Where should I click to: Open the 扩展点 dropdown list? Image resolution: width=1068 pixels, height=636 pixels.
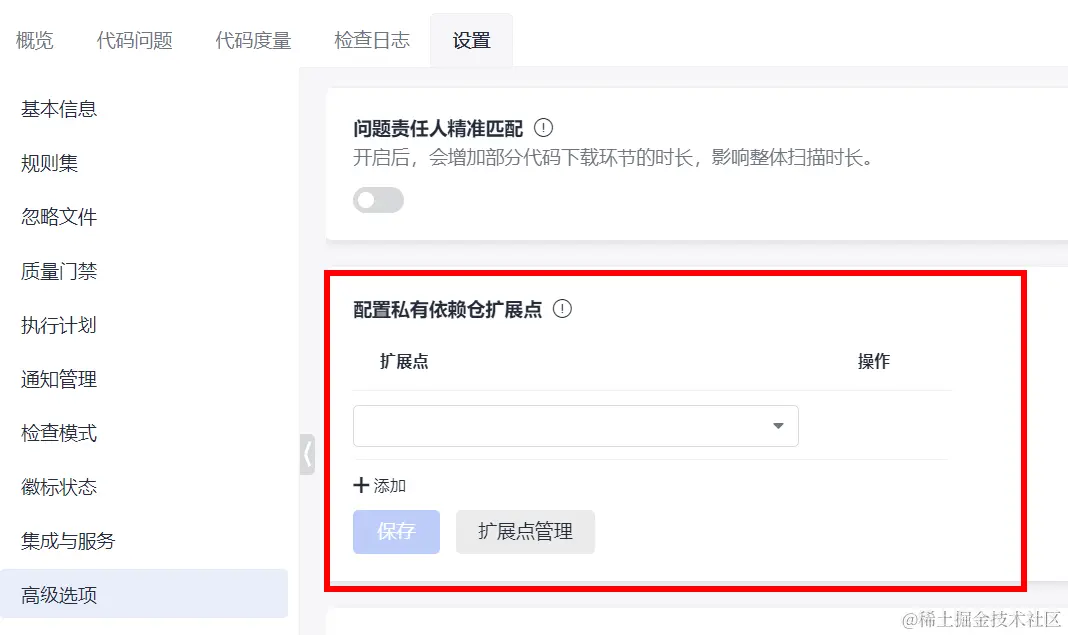tap(576, 426)
